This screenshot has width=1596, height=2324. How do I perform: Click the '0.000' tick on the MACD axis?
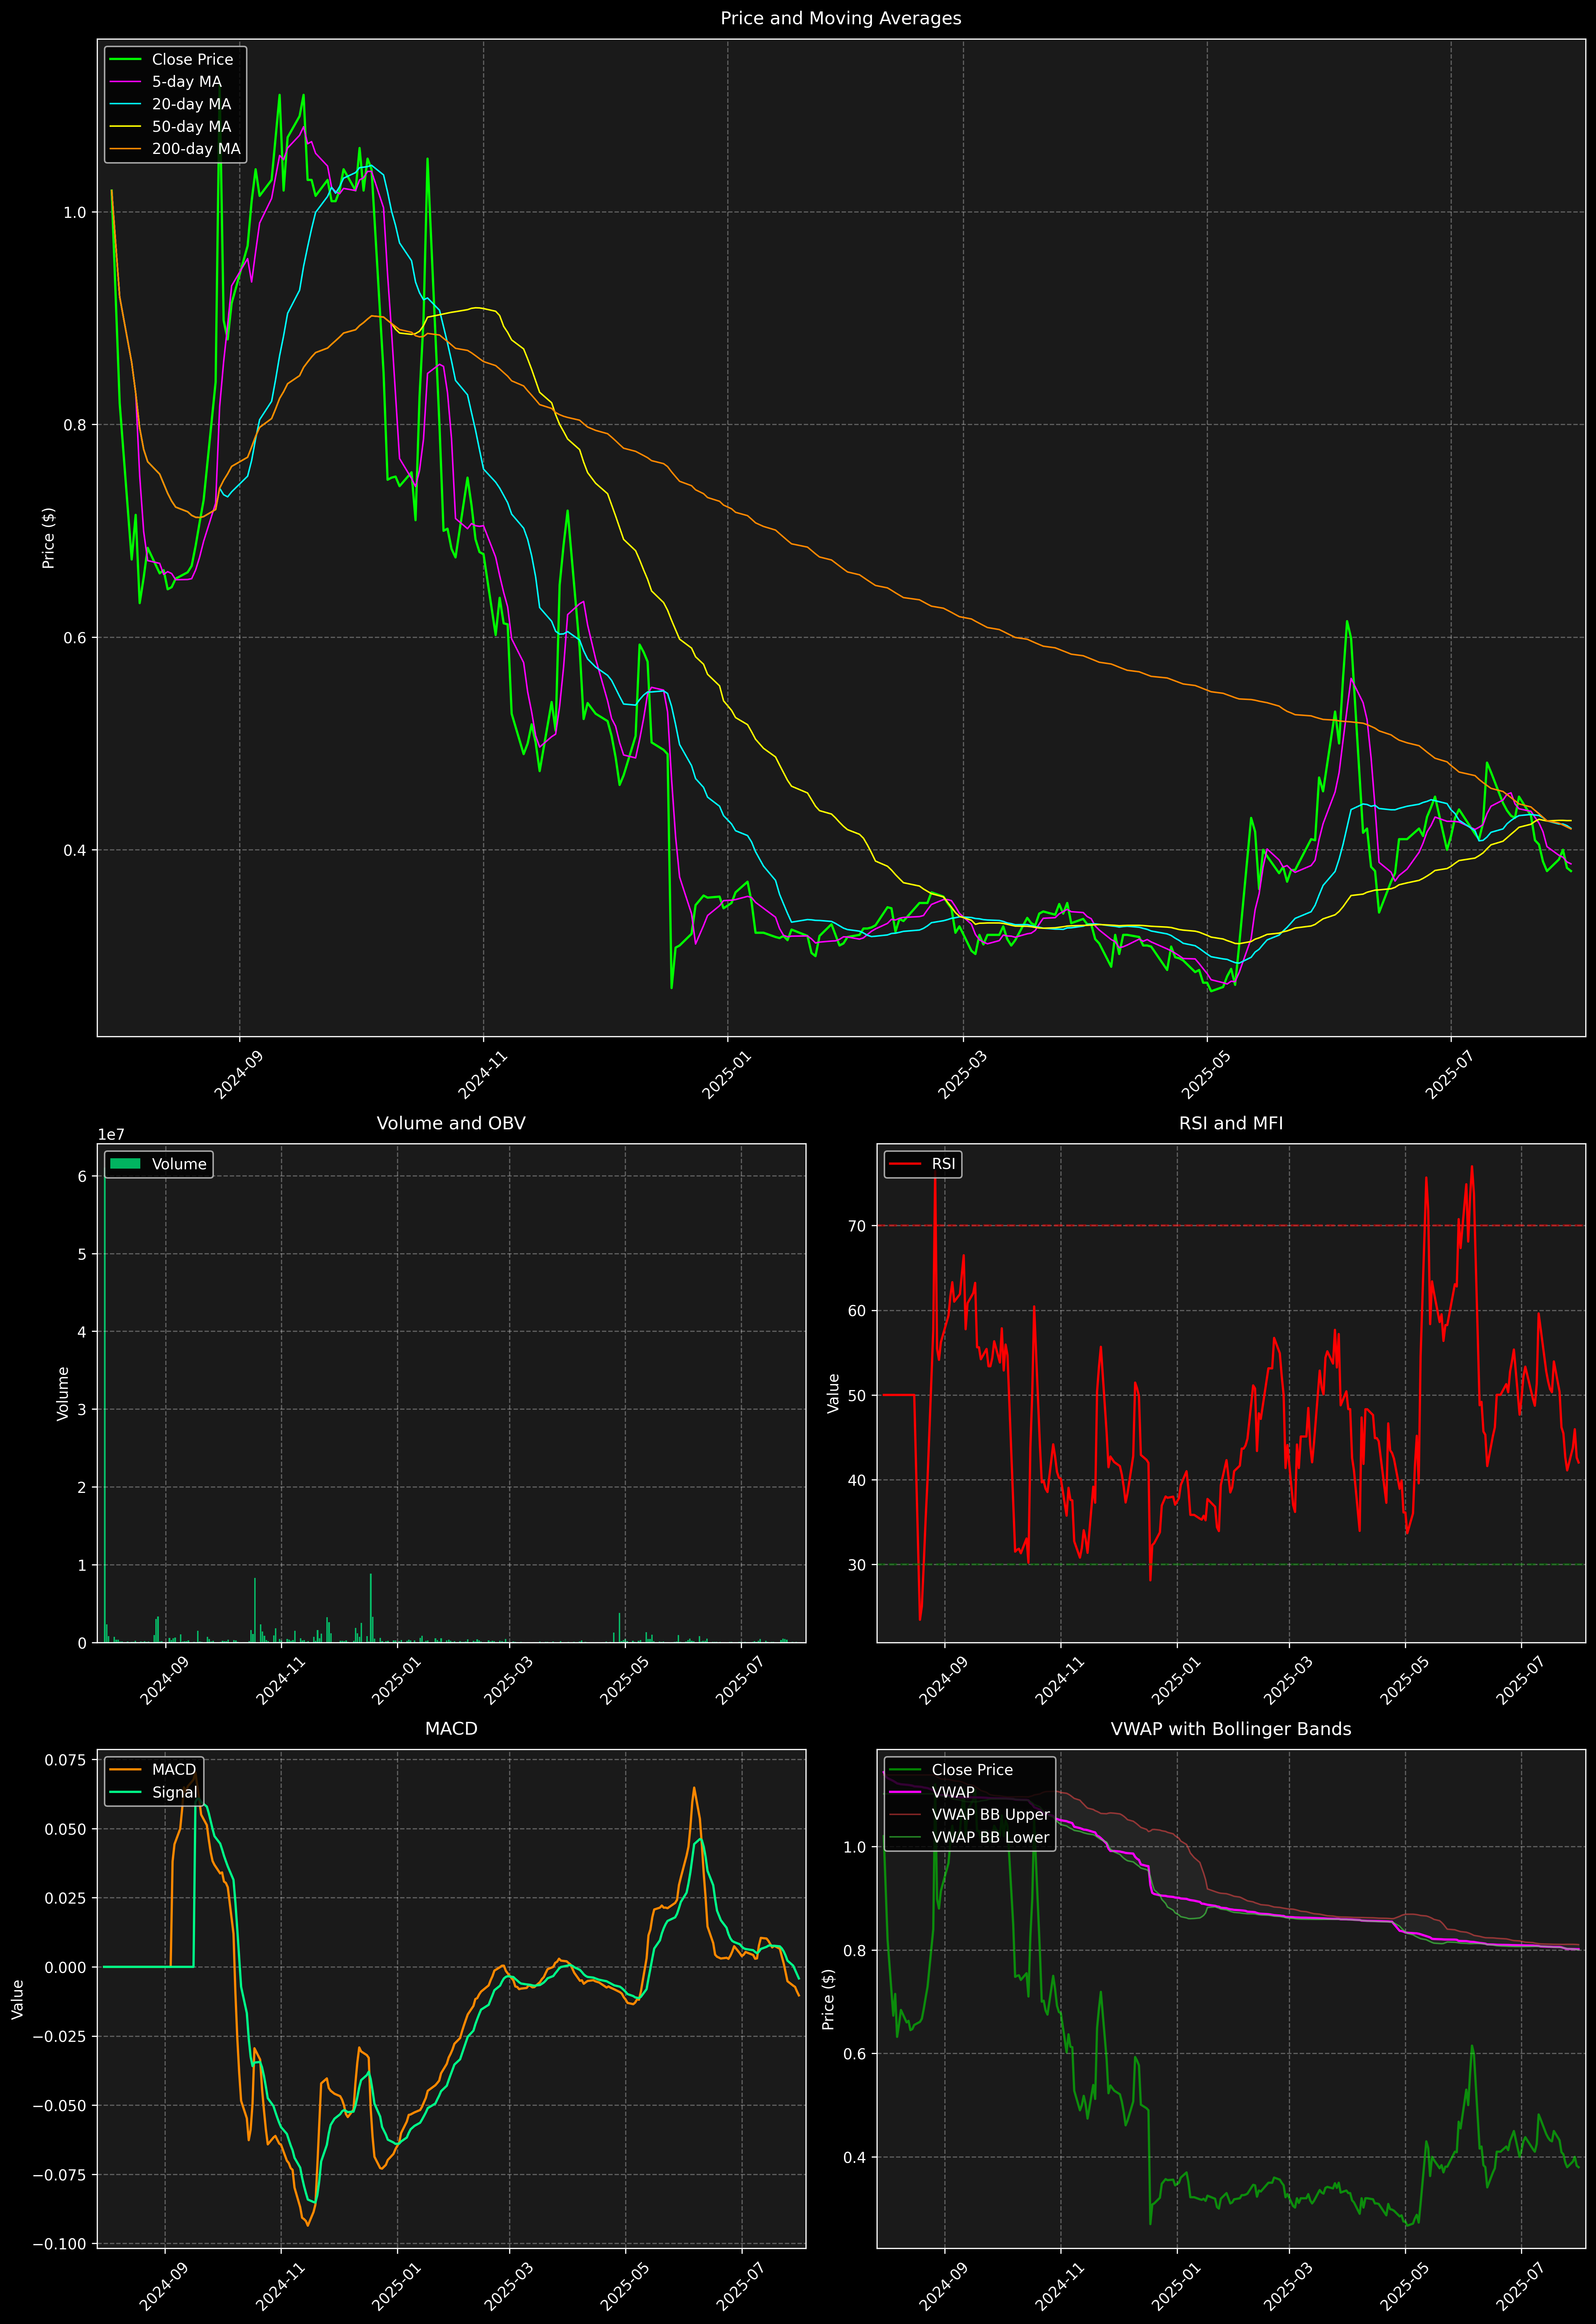coord(65,1967)
